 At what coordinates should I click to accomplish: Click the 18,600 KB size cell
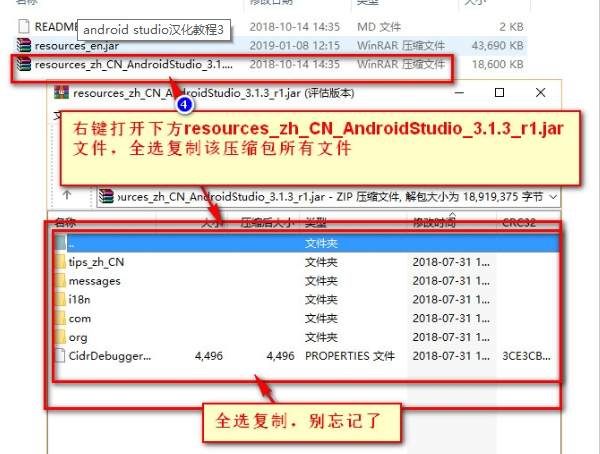pyautogui.click(x=497, y=64)
